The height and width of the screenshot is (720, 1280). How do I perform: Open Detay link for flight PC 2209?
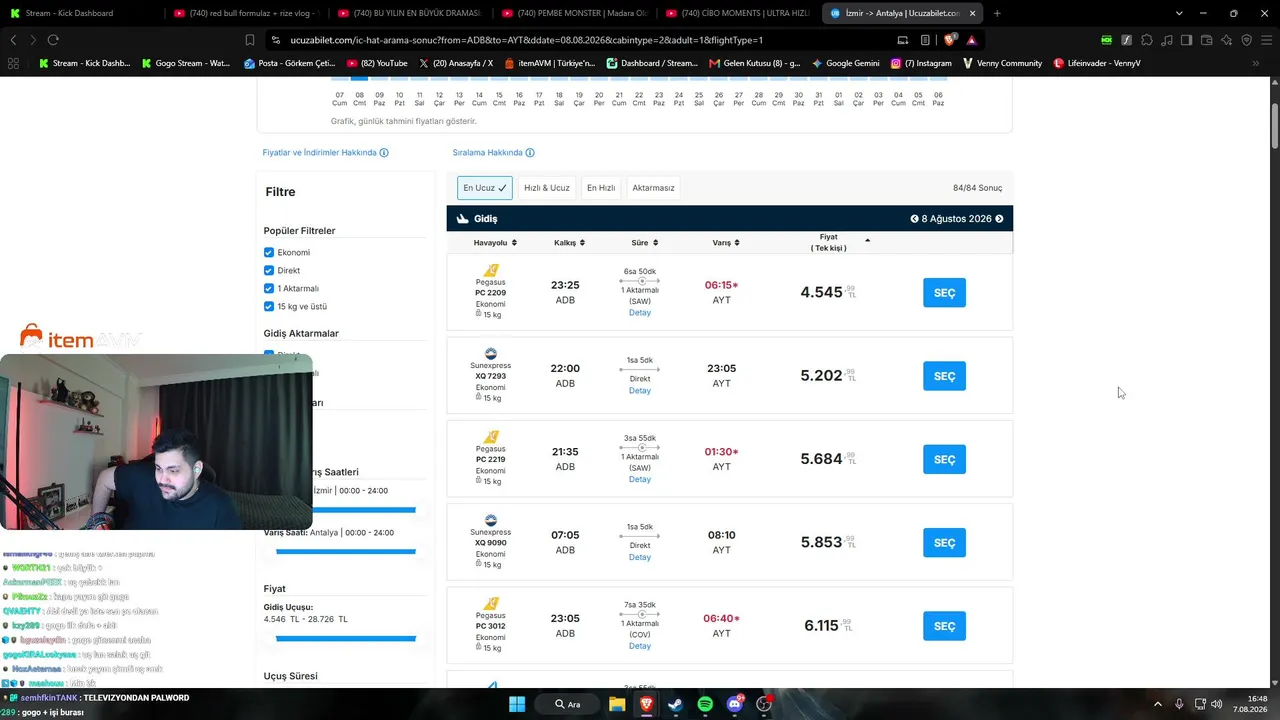[640, 313]
